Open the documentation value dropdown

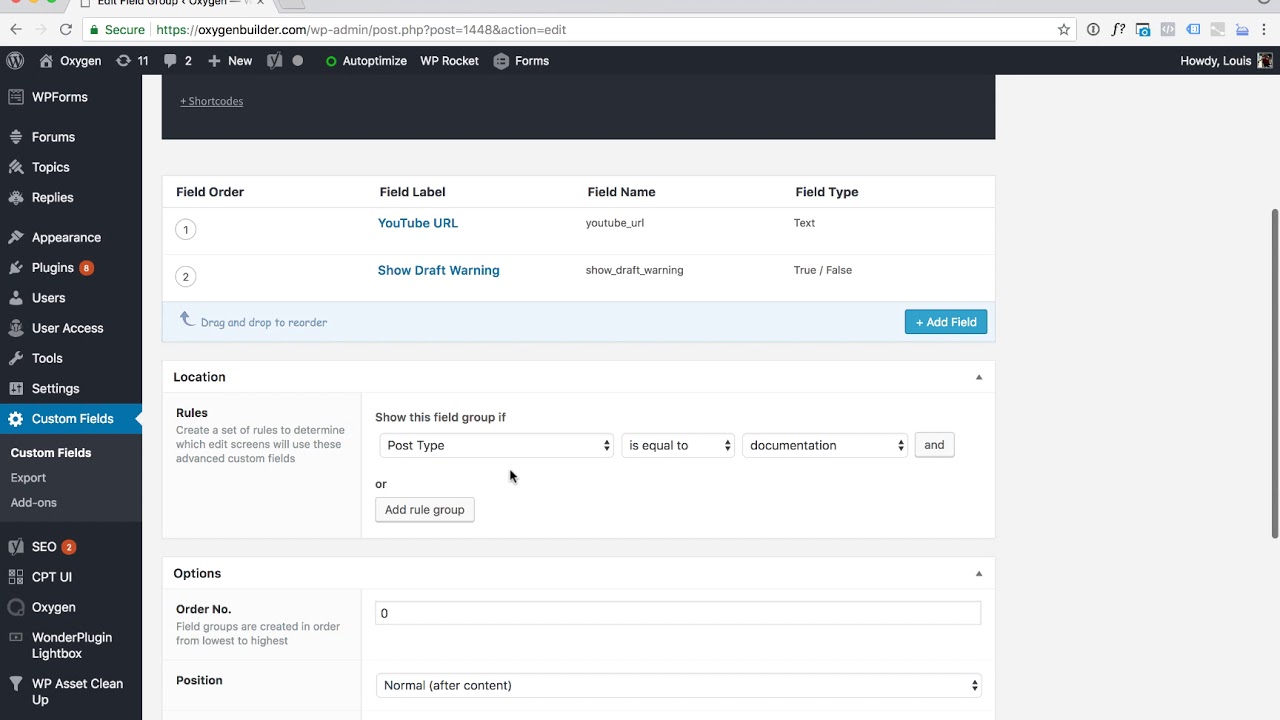coord(825,445)
